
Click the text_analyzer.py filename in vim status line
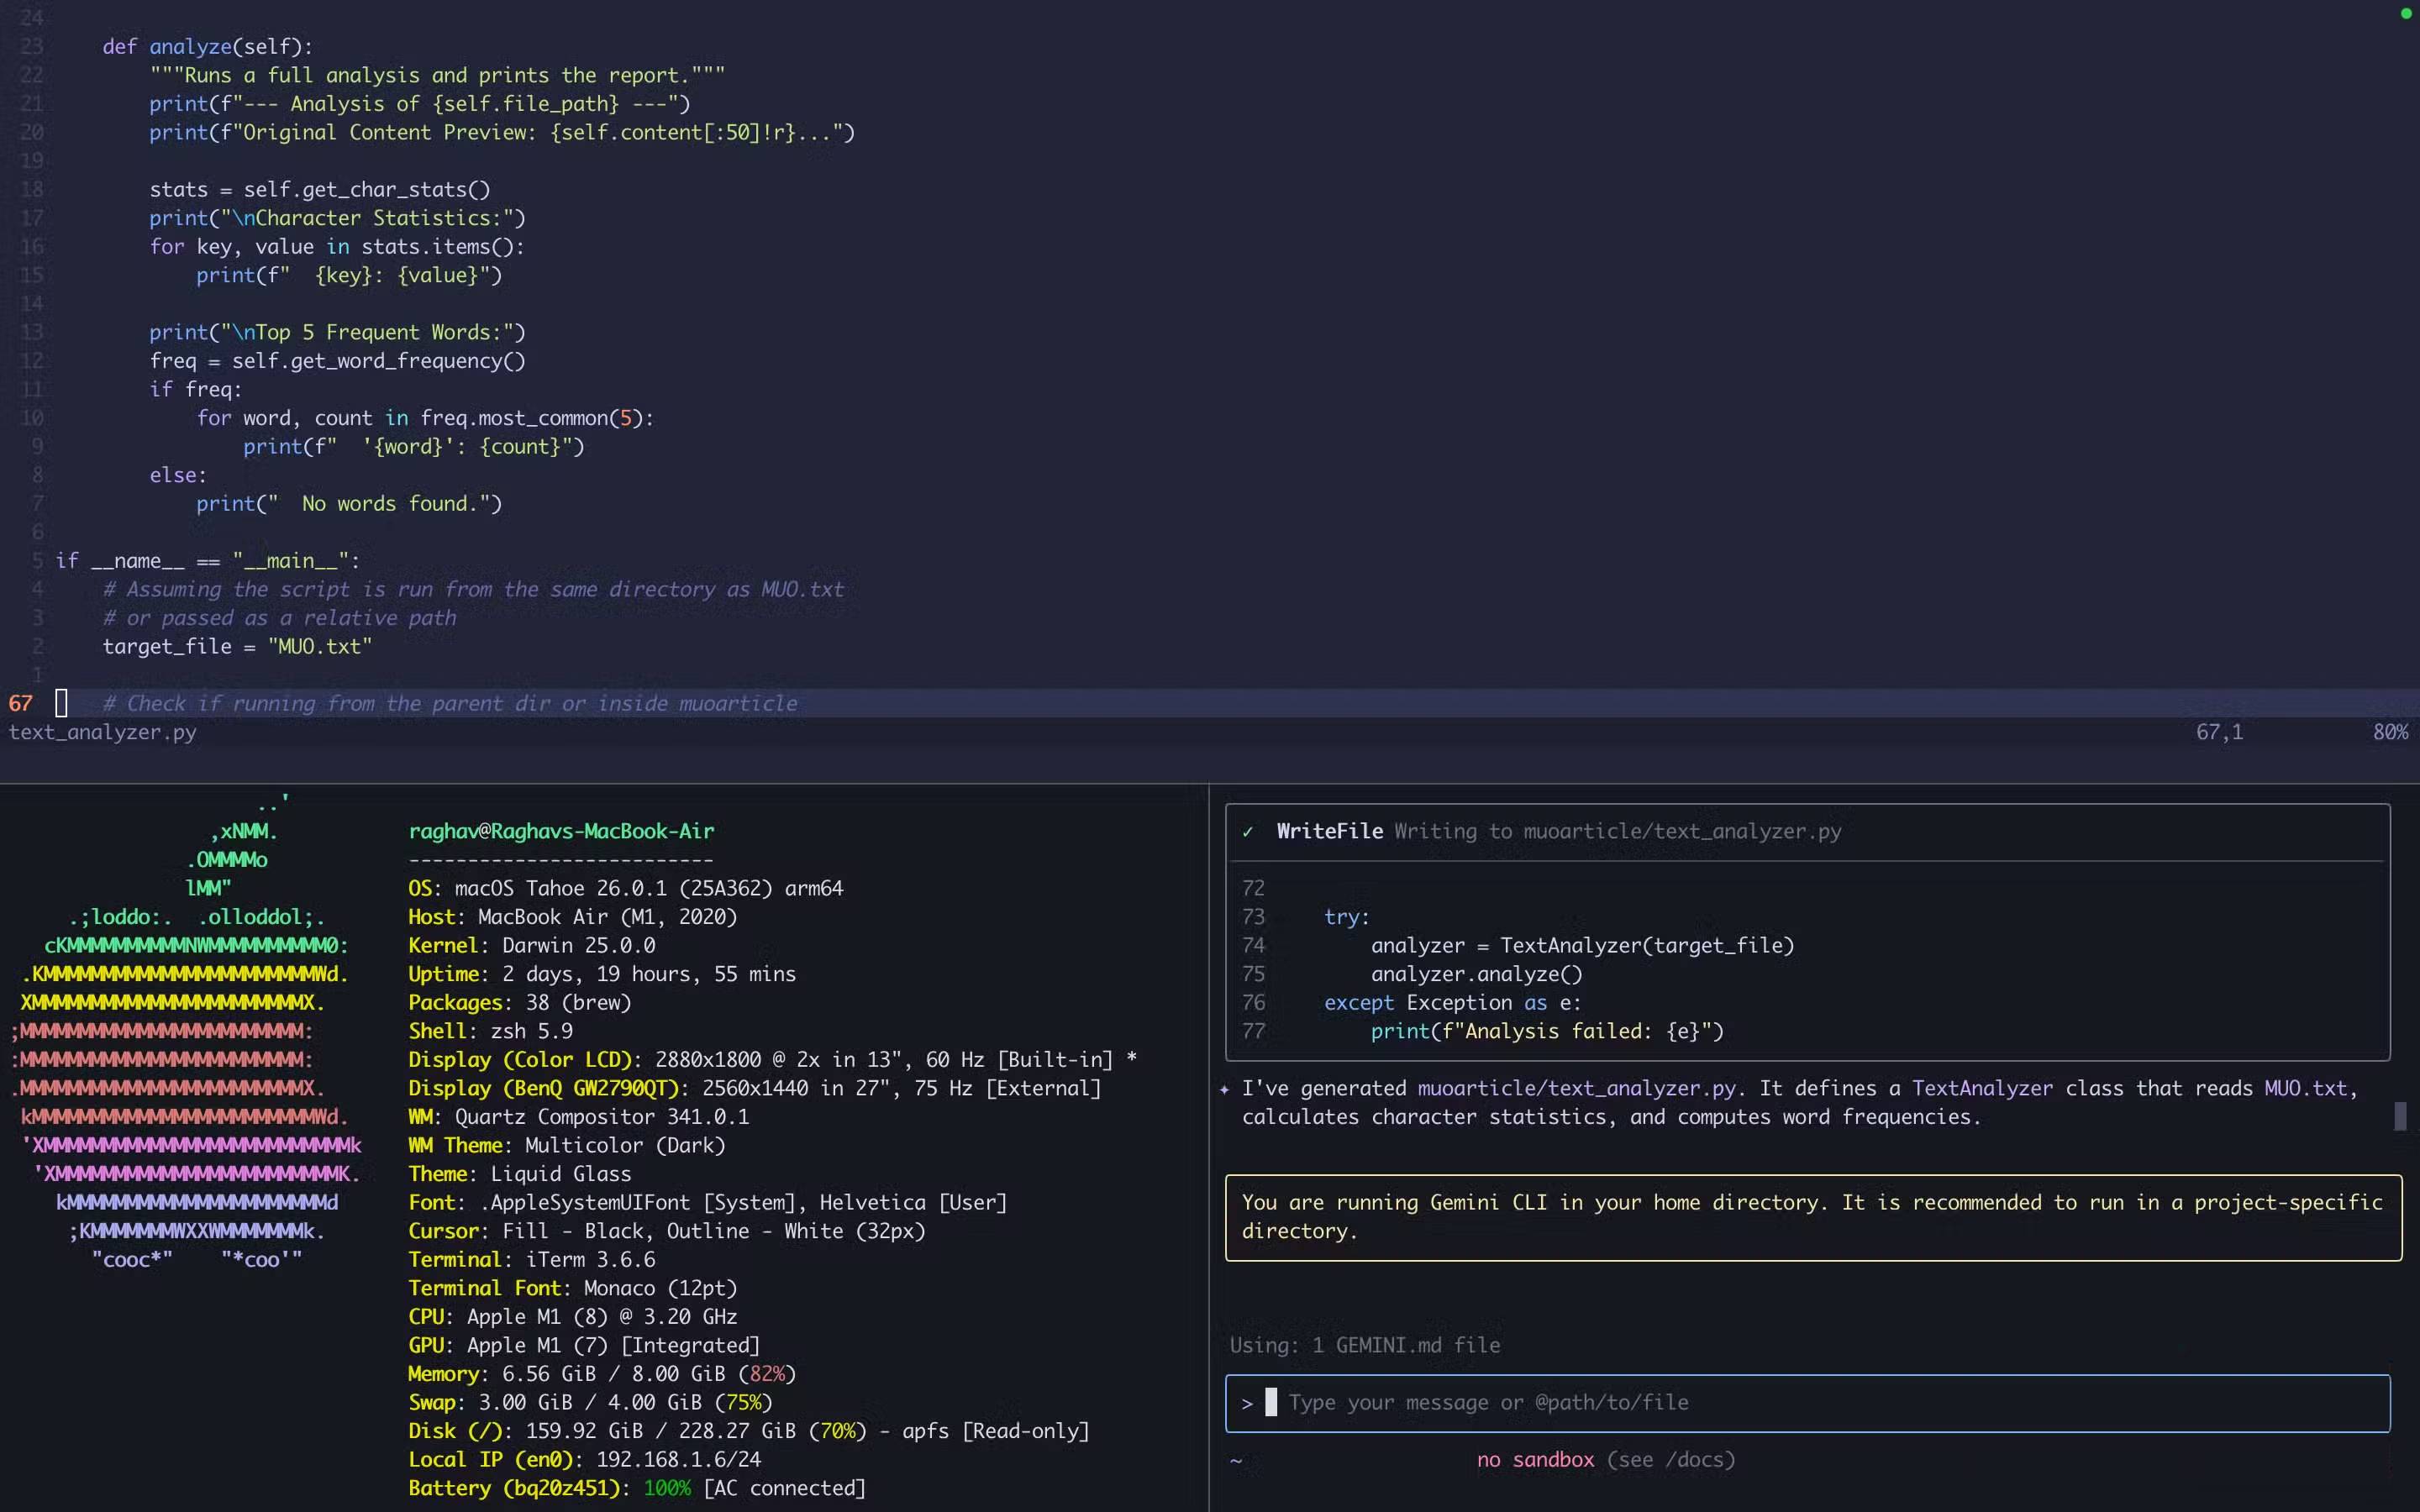coord(103,732)
